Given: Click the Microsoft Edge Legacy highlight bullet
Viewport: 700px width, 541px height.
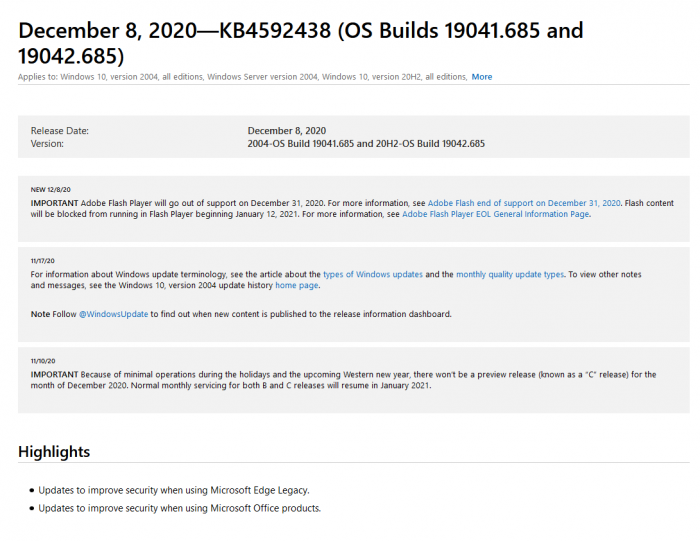Looking at the screenshot, I should (174, 490).
